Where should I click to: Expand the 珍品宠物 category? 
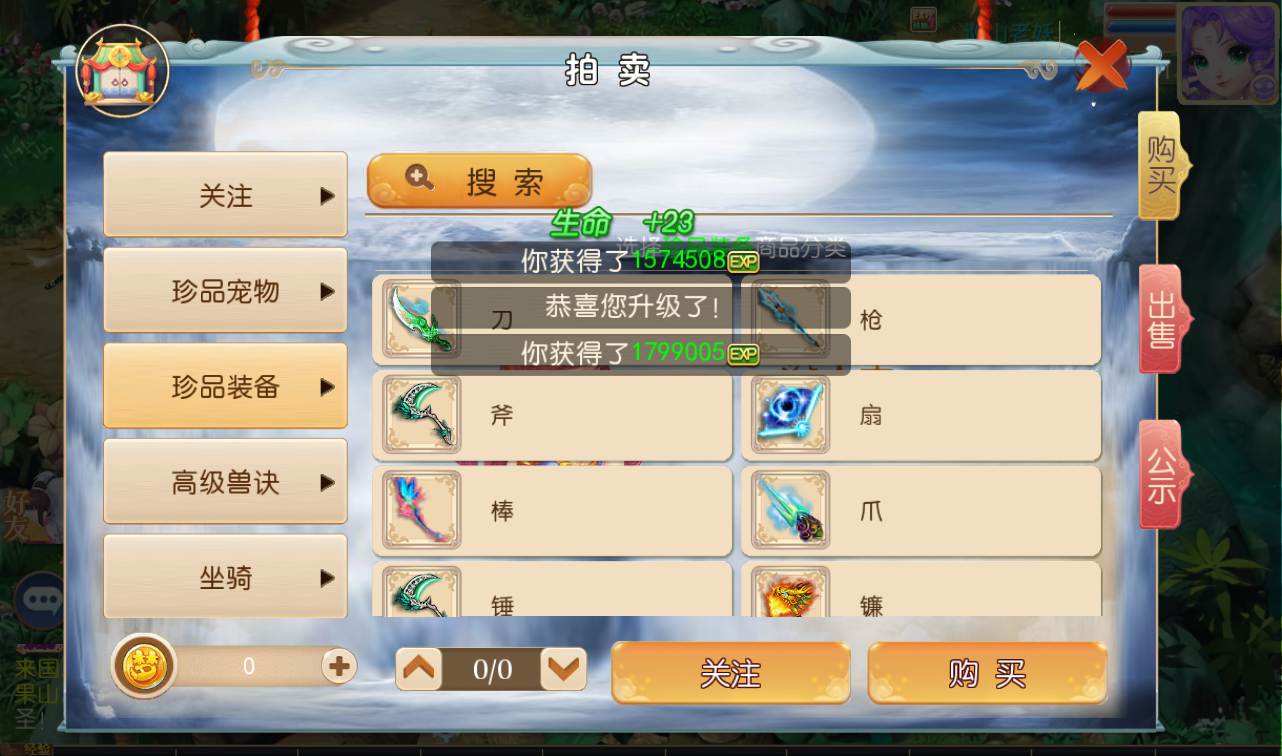coord(225,291)
